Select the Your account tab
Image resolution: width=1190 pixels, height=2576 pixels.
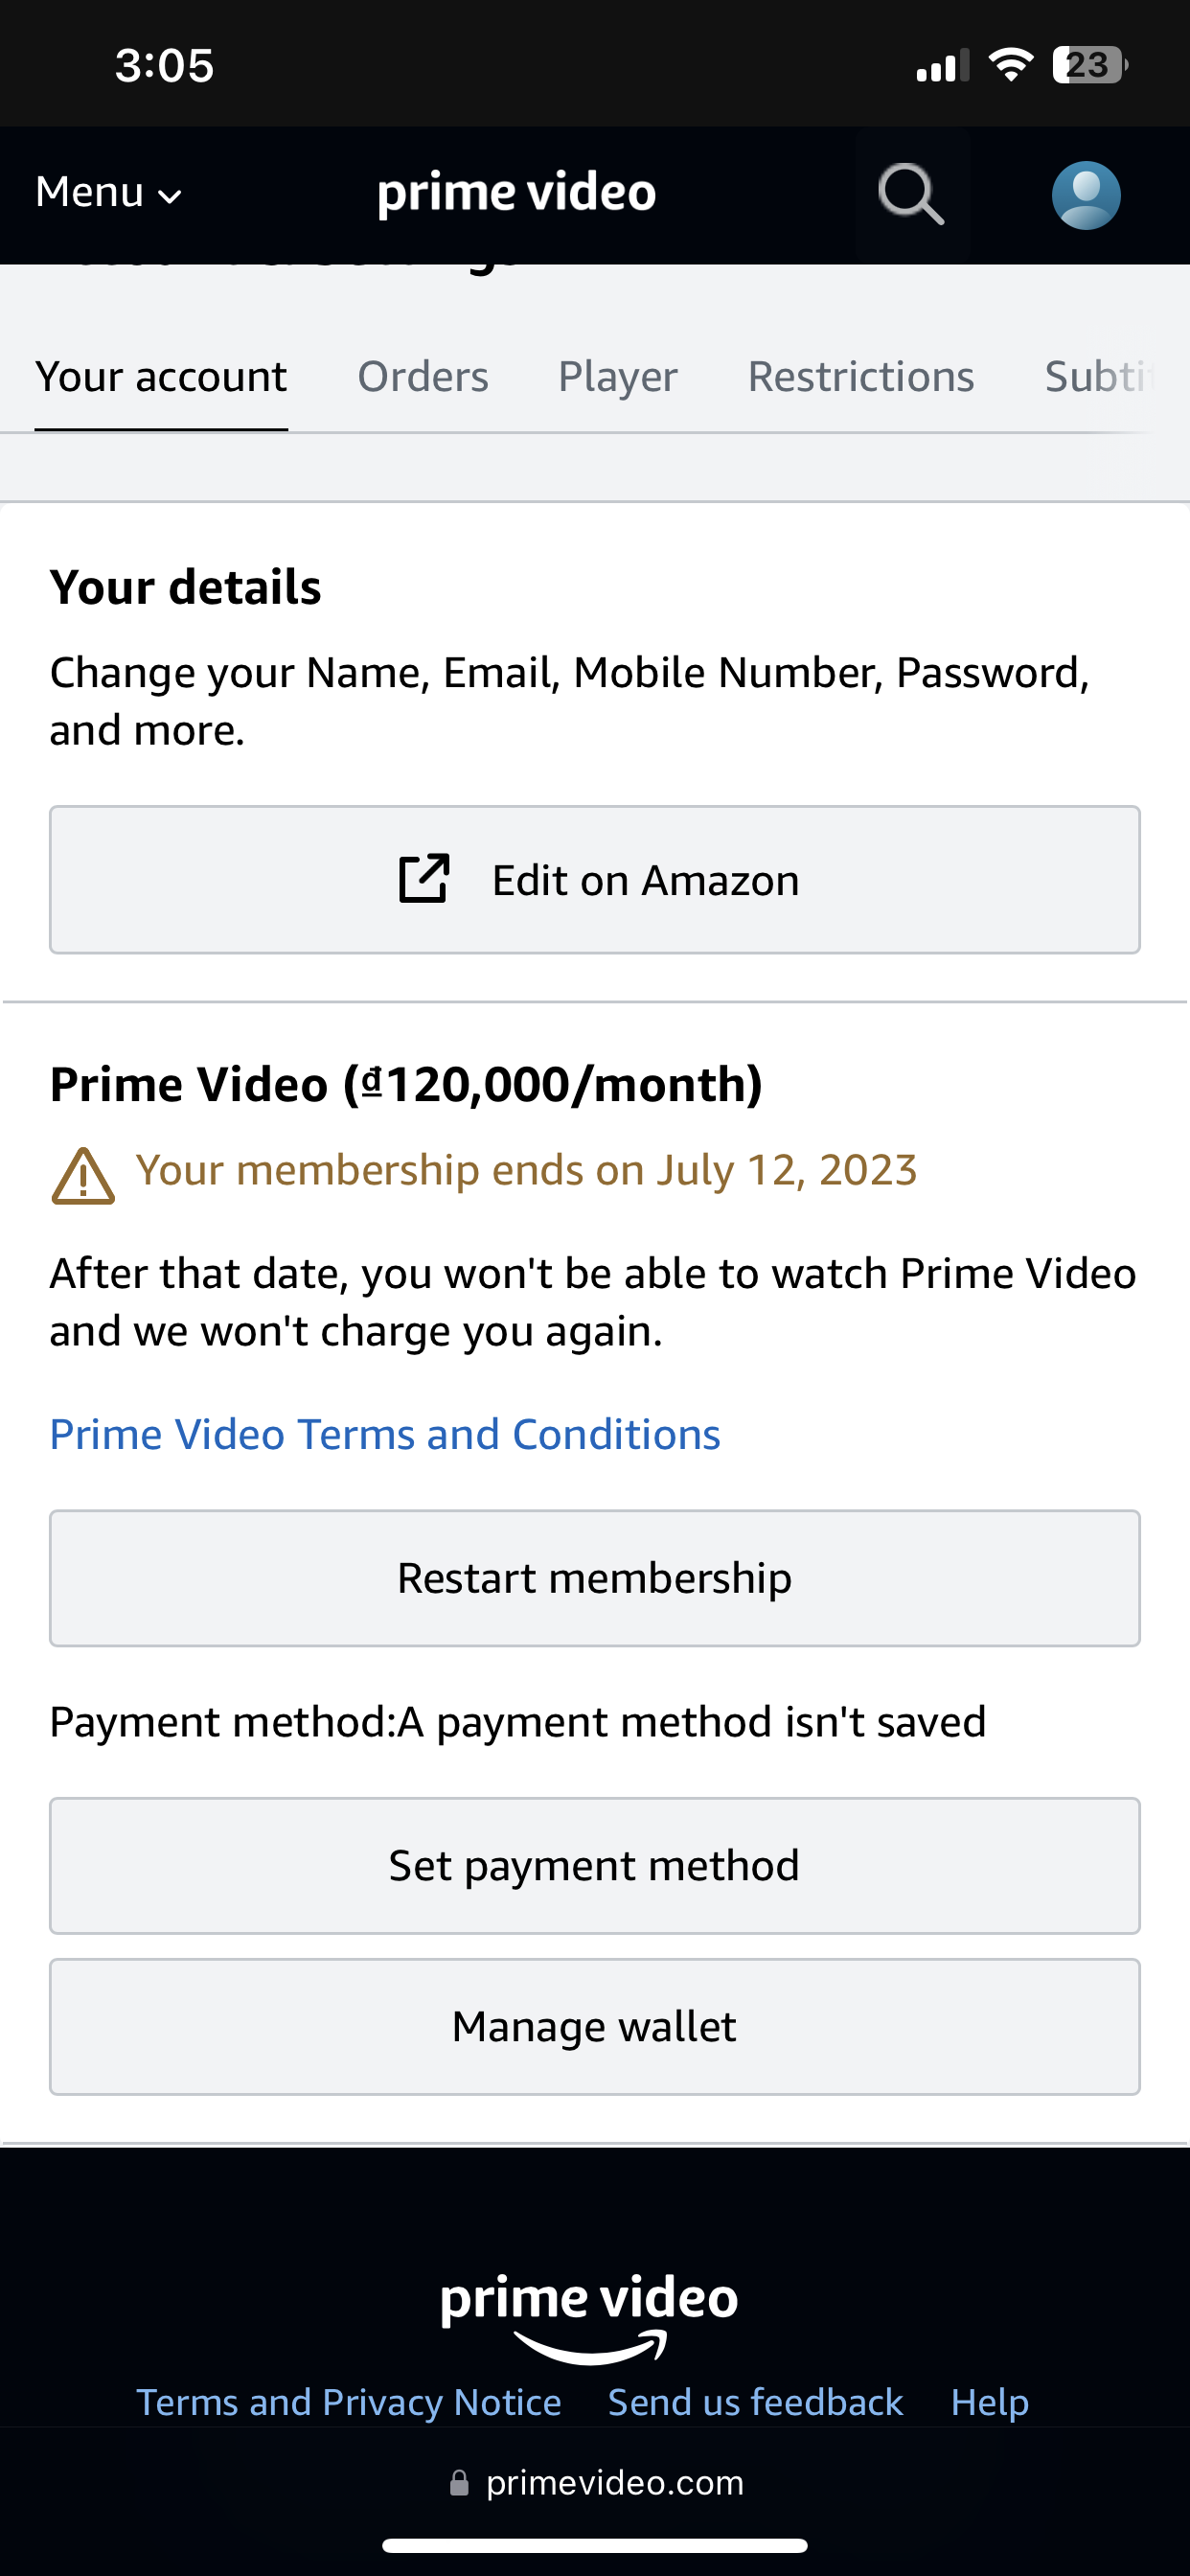coord(161,377)
